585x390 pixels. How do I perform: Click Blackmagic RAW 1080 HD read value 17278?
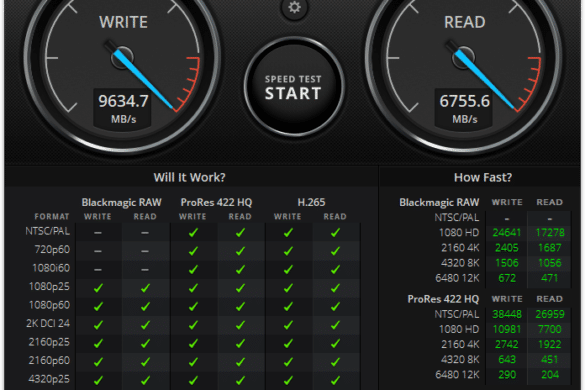coord(550,233)
